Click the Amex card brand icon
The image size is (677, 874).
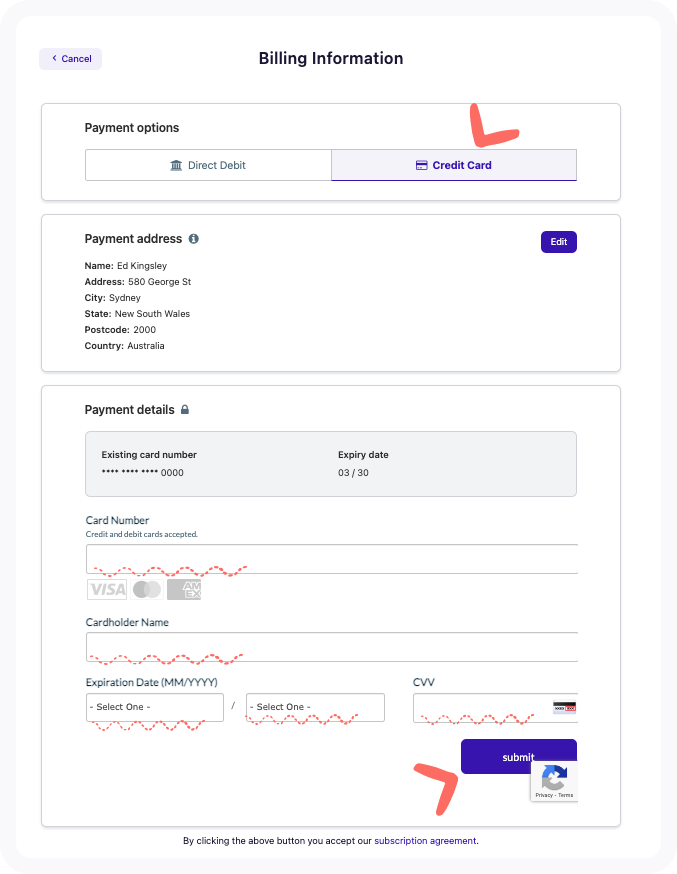pyautogui.click(x=184, y=588)
